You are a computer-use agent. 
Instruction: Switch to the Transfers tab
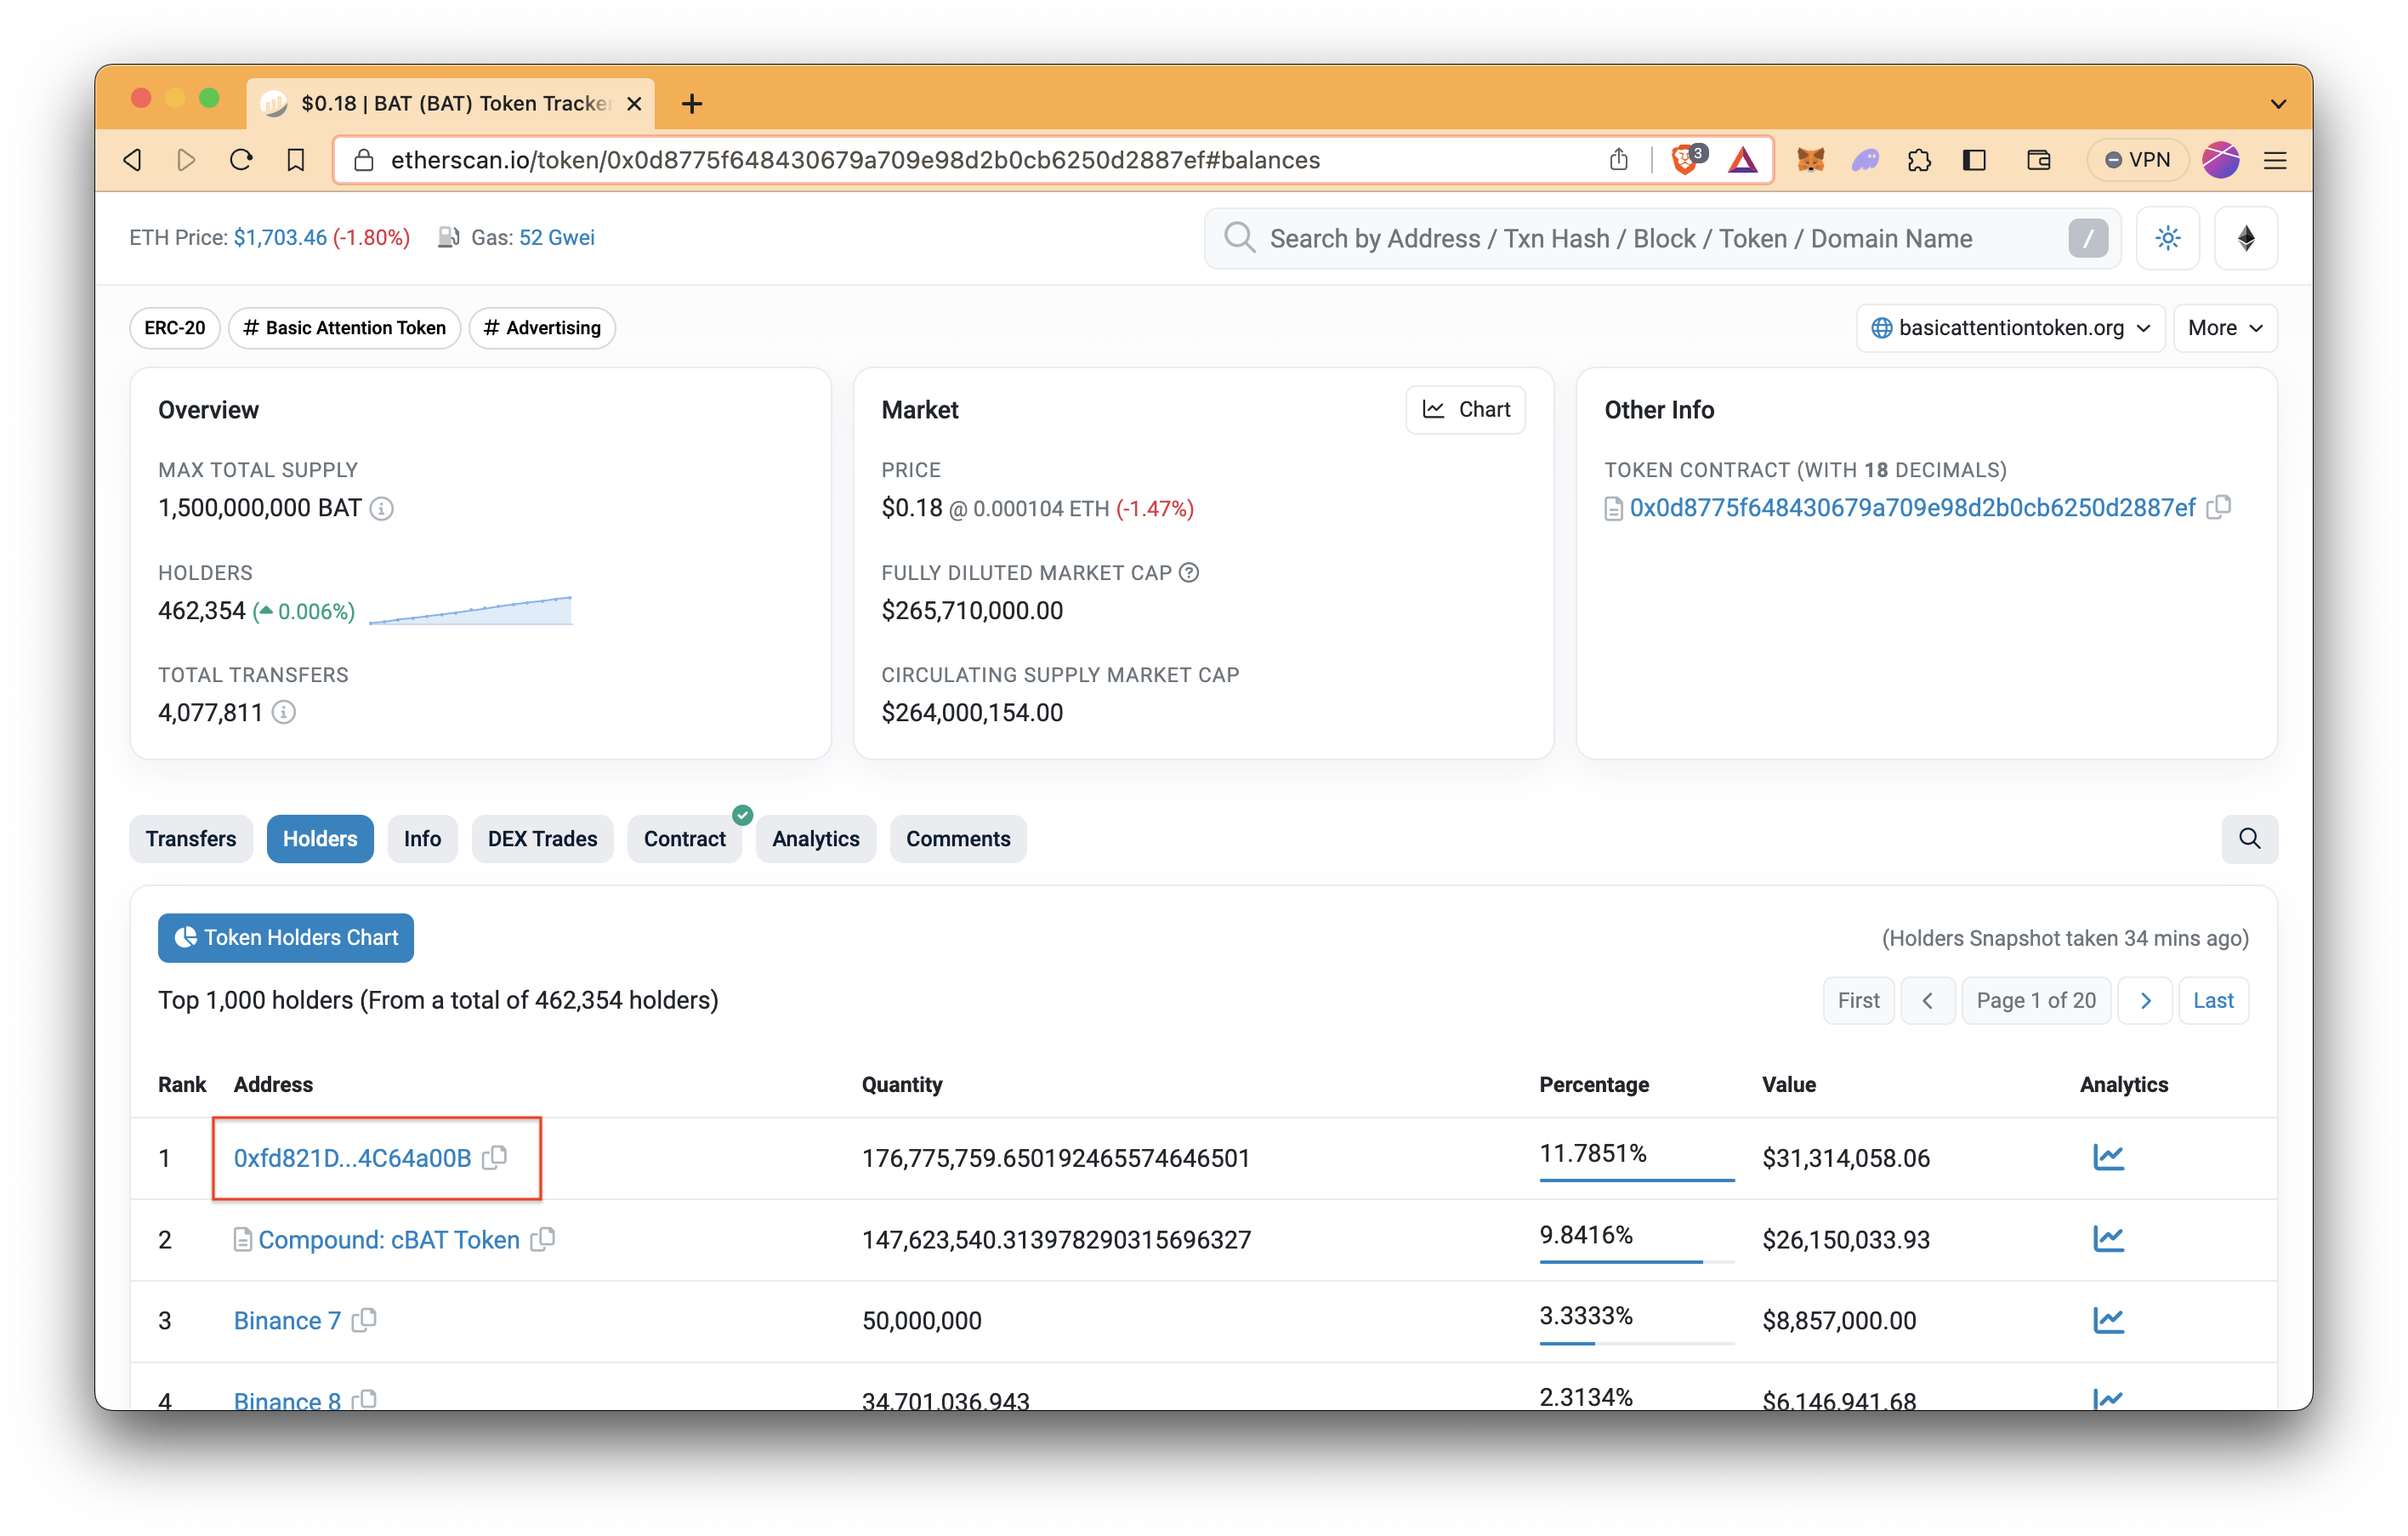191,838
